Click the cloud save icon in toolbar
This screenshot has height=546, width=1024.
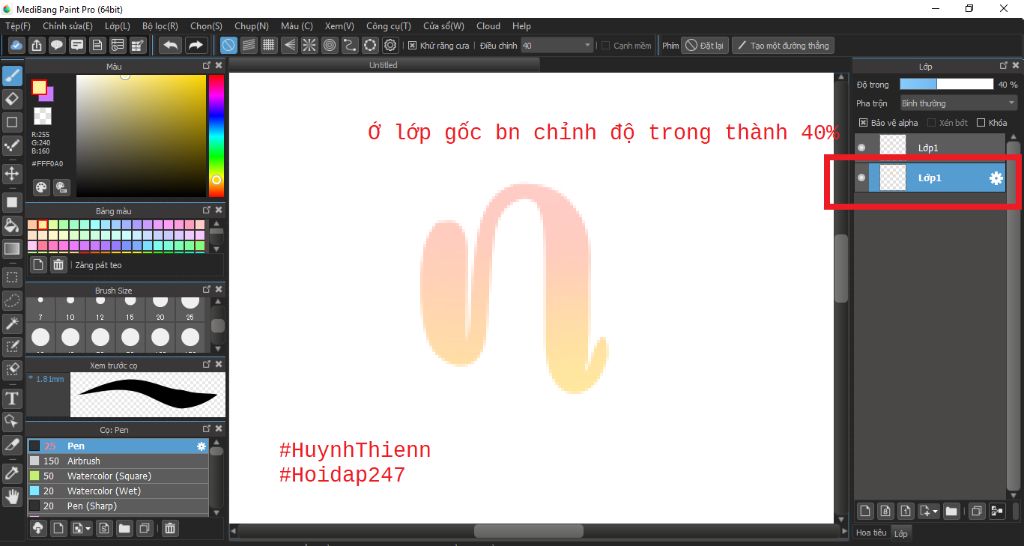tap(16, 45)
